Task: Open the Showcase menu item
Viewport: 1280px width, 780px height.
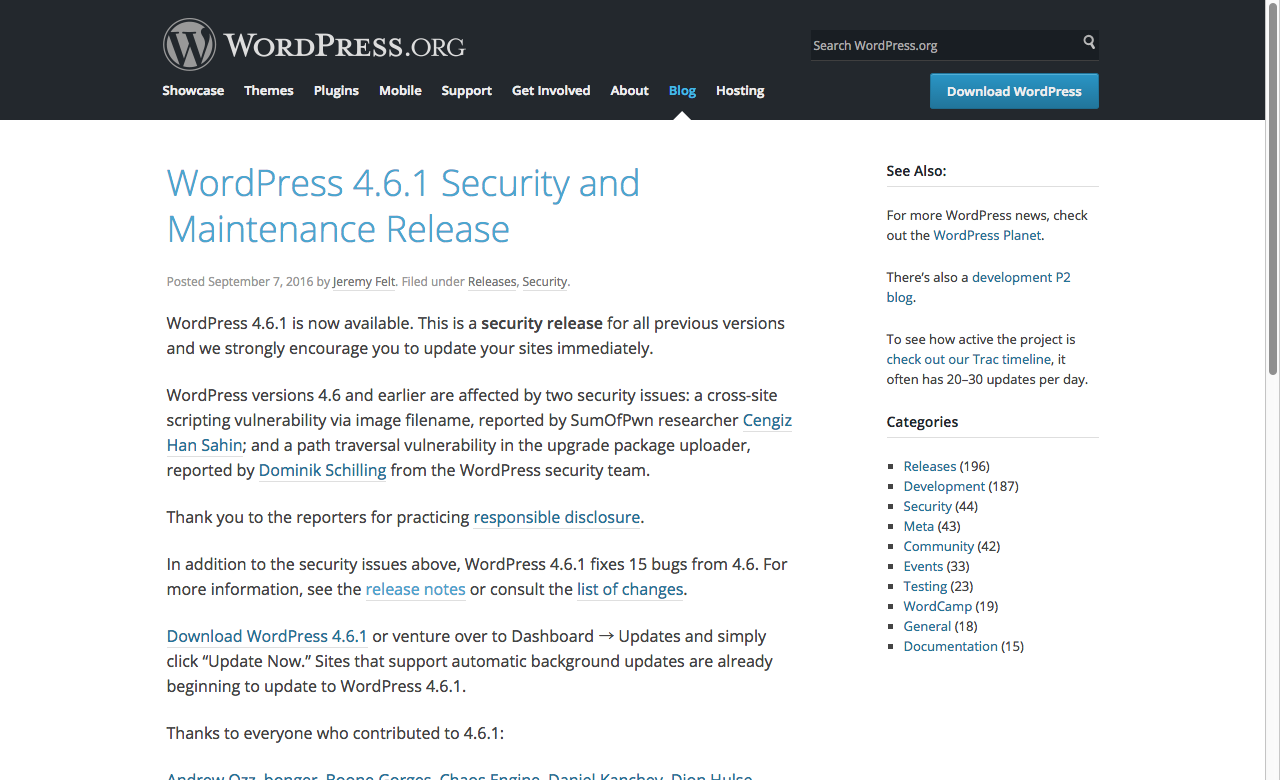Action: coord(193,90)
